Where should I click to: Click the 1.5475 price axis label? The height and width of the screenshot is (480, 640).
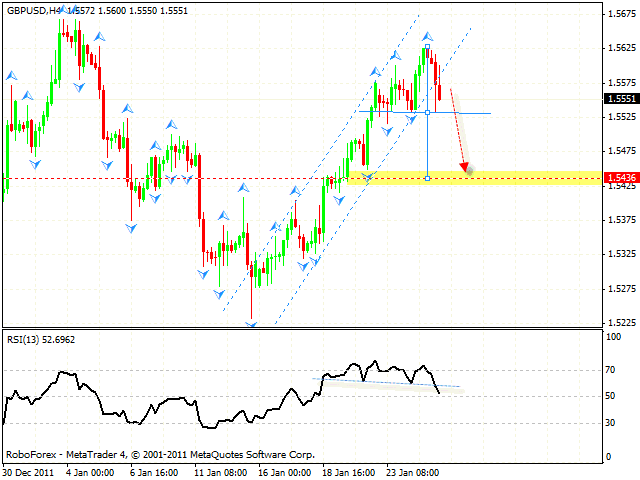coord(622,151)
